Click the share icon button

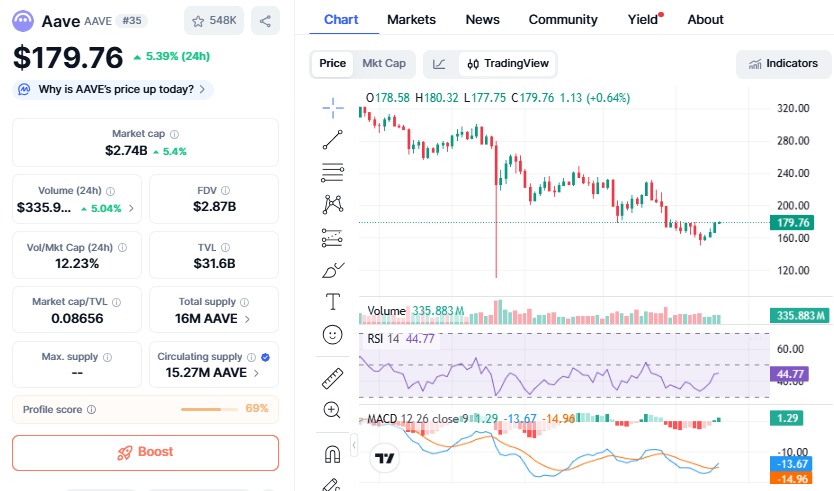coord(265,20)
